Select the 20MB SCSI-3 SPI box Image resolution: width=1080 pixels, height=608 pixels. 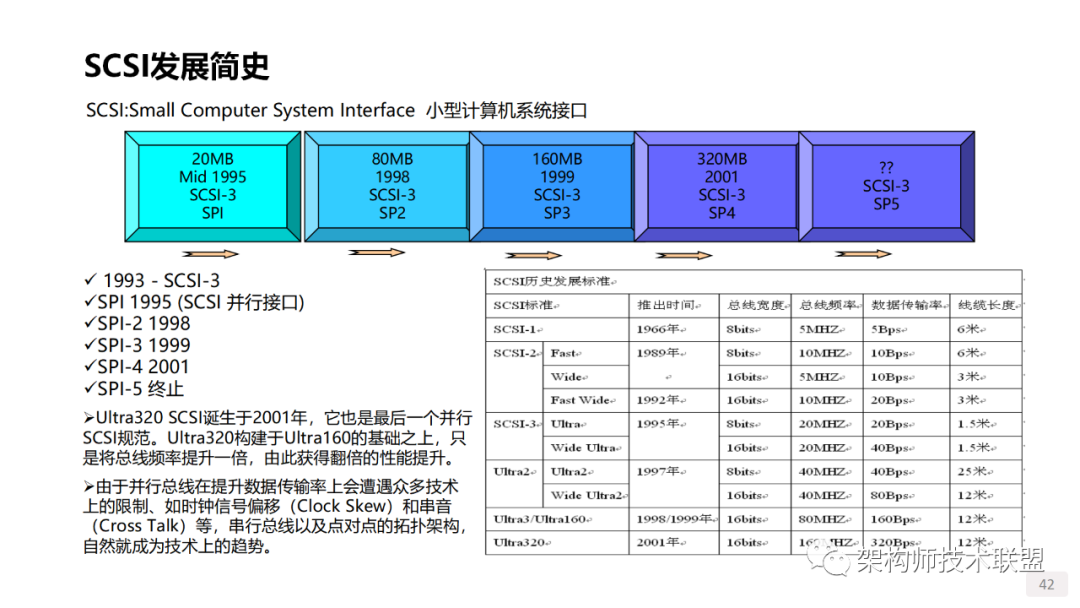[x=211, y=185]
